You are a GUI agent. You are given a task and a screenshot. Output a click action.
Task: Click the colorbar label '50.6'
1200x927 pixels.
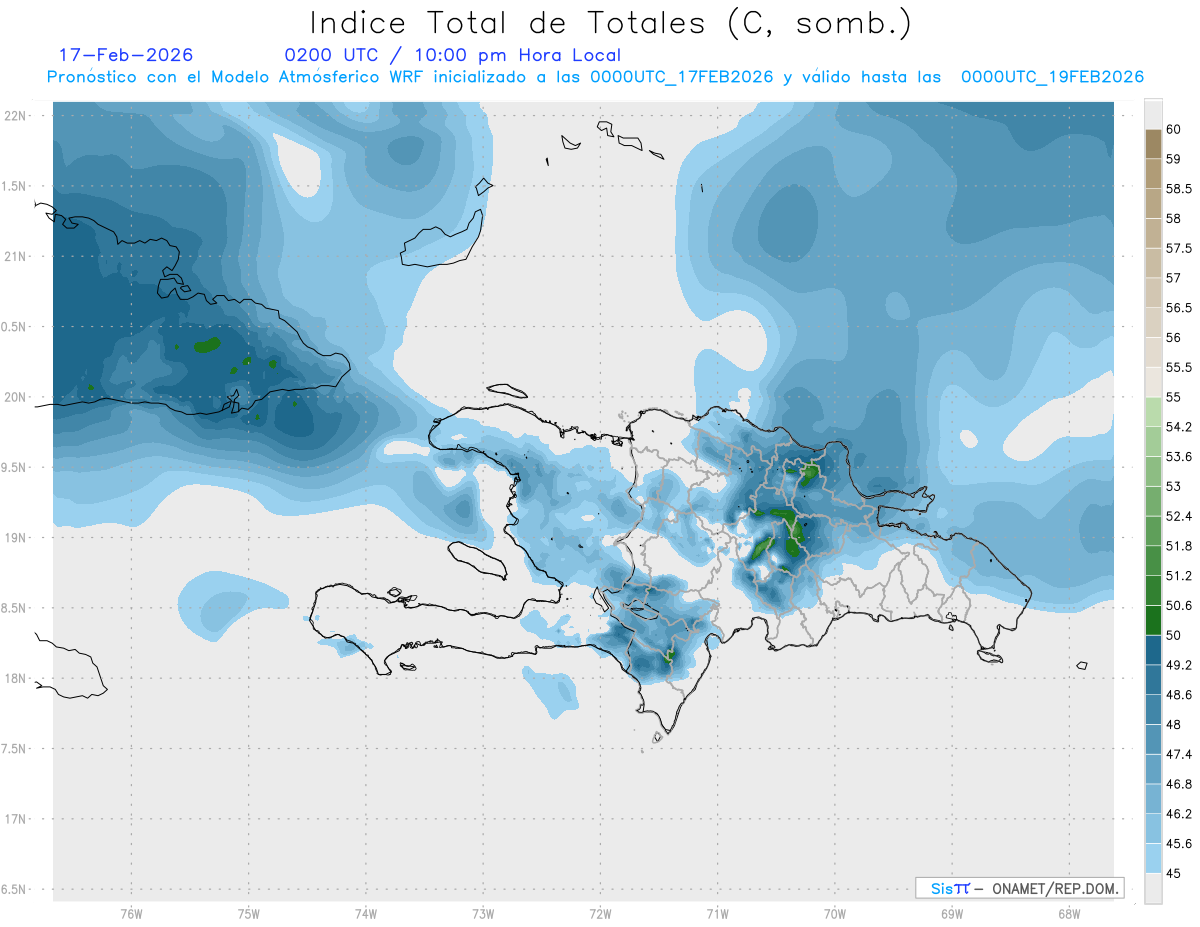(1179, 605)
